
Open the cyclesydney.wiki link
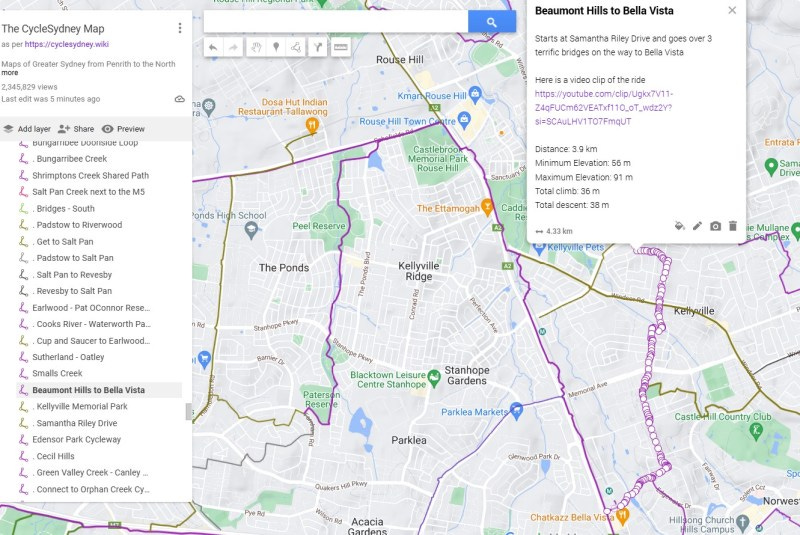point(67,44)
